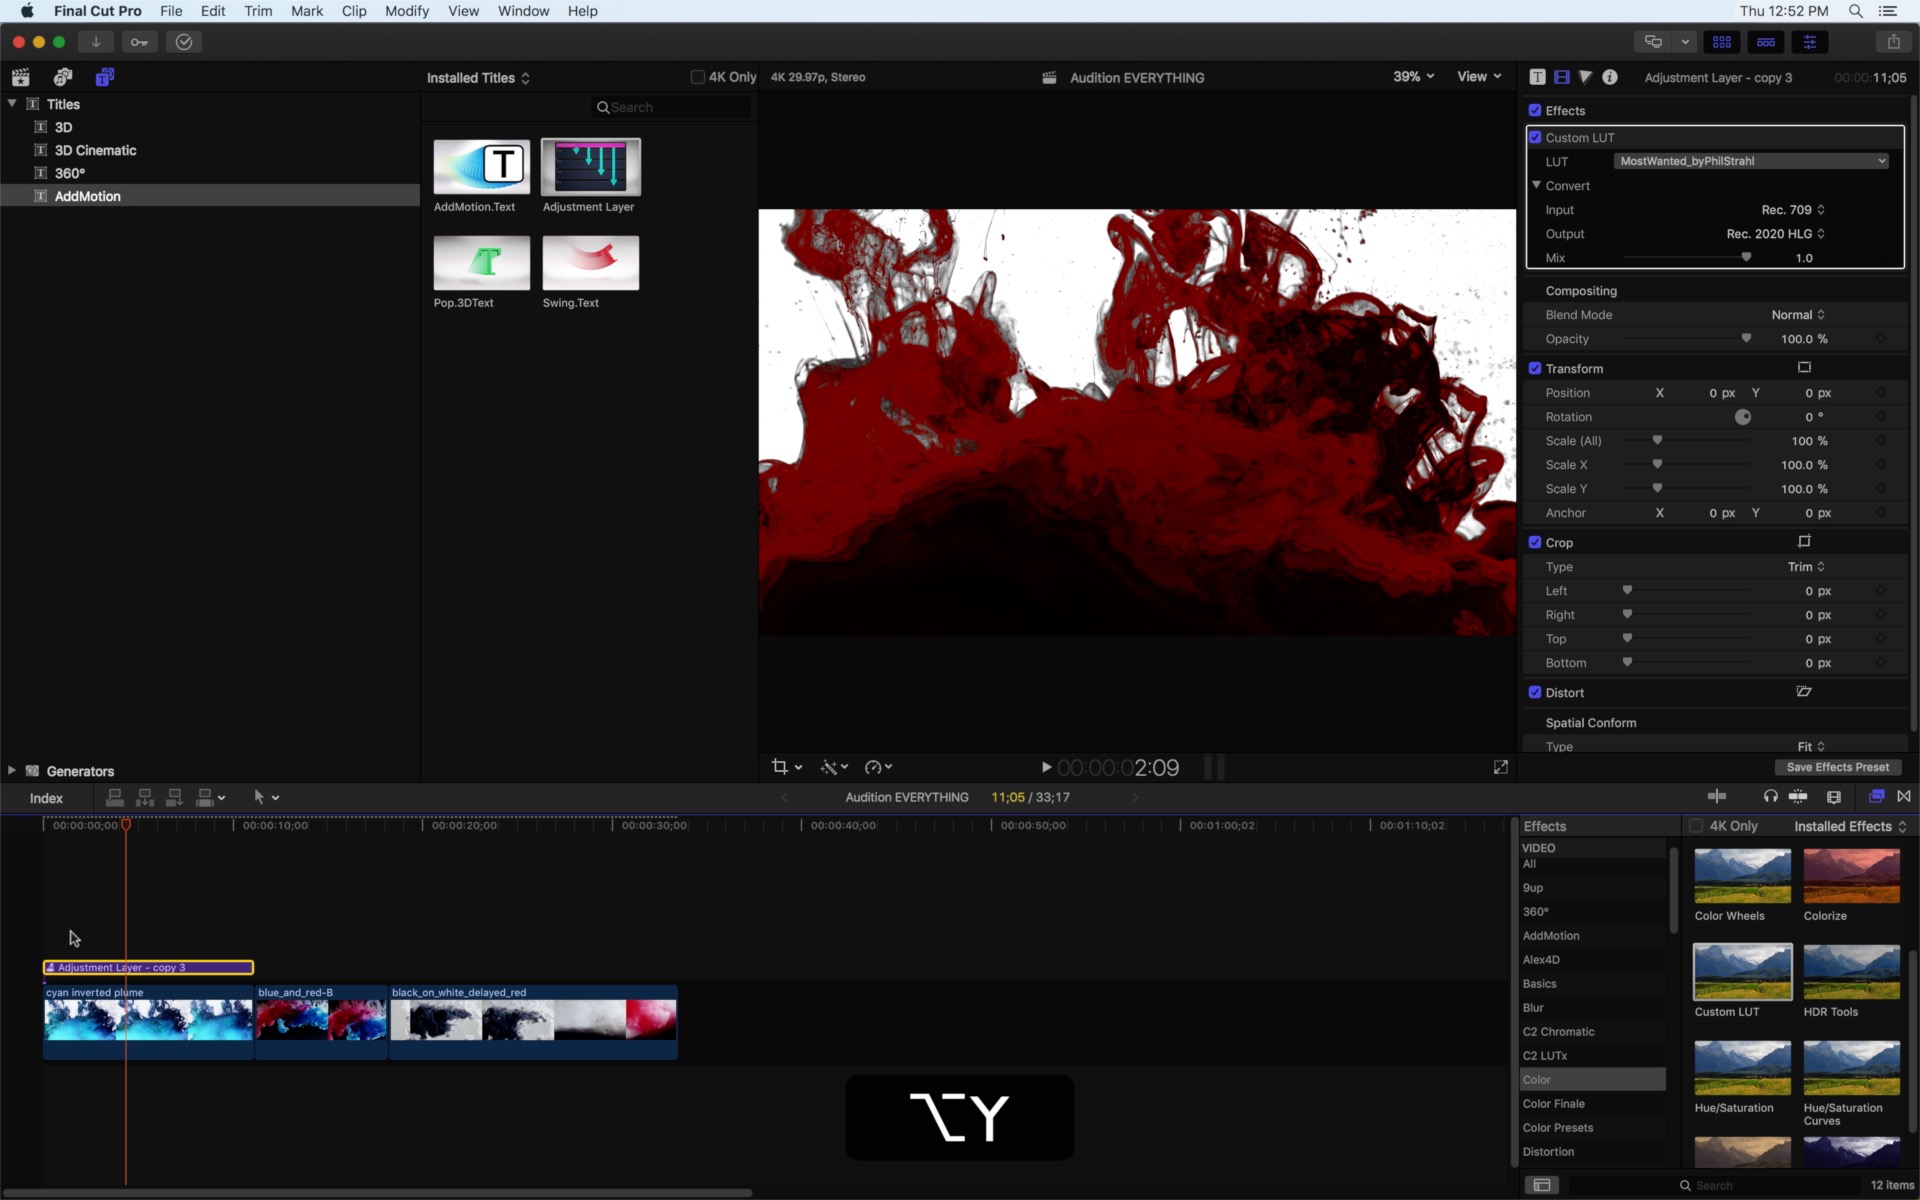Select the View menu in menu bar

[x=462, y=11]
